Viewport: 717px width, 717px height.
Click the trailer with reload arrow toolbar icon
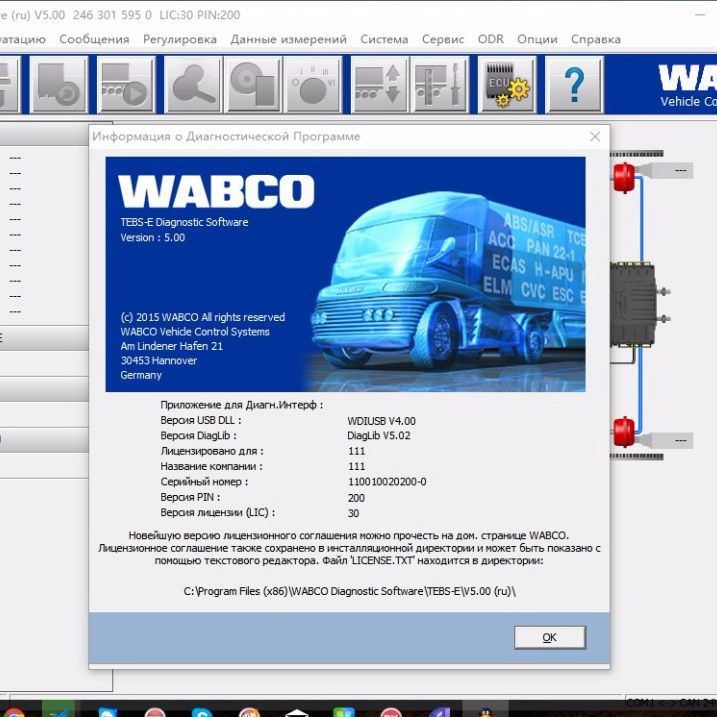pyautogui.click(x=59, y=84)
